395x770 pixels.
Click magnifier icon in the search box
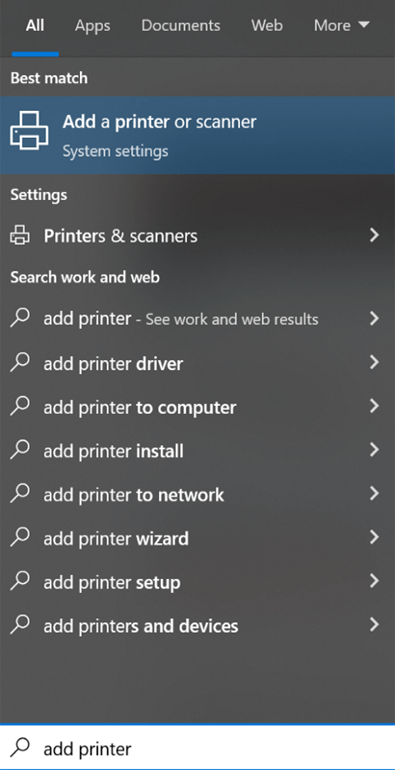(20, 747)
